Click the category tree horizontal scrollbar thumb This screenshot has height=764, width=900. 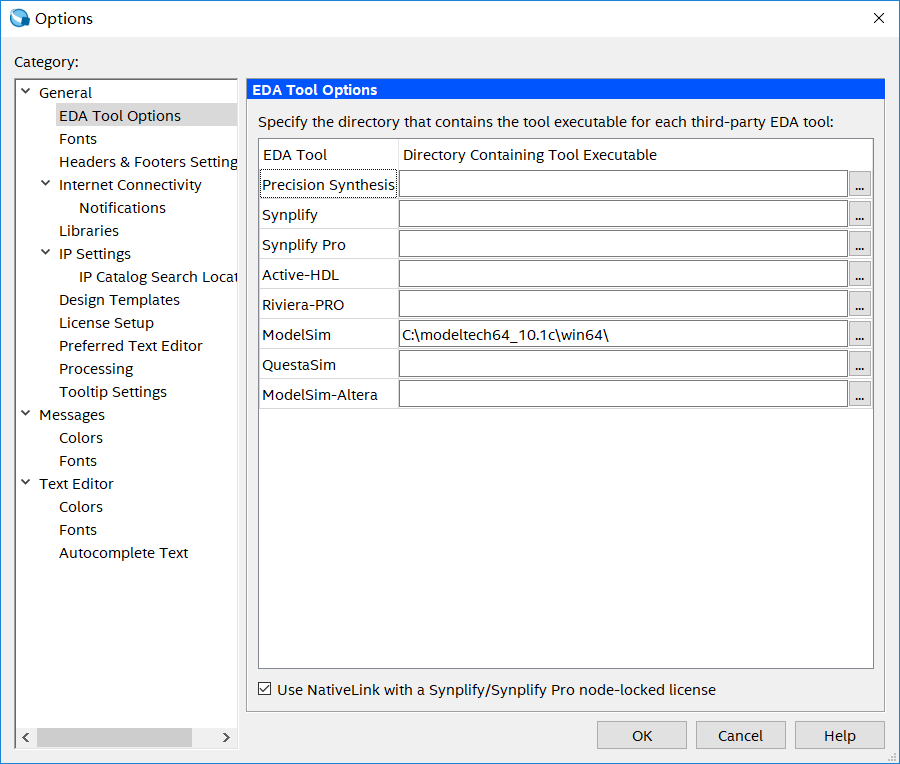pos(114,737)
